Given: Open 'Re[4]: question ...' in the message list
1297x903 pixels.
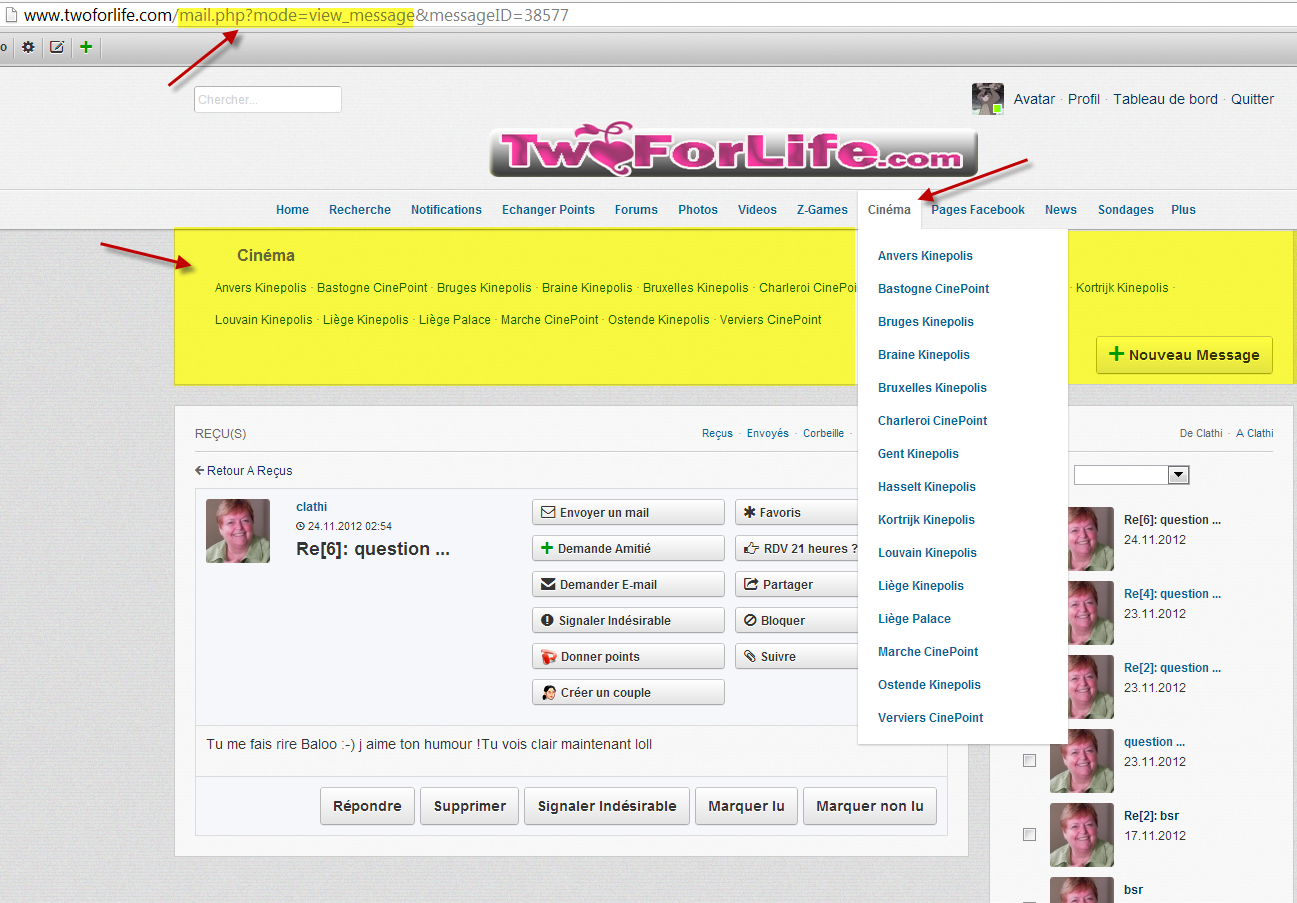Looking at the screenshot, I should tap(1172, 594).
